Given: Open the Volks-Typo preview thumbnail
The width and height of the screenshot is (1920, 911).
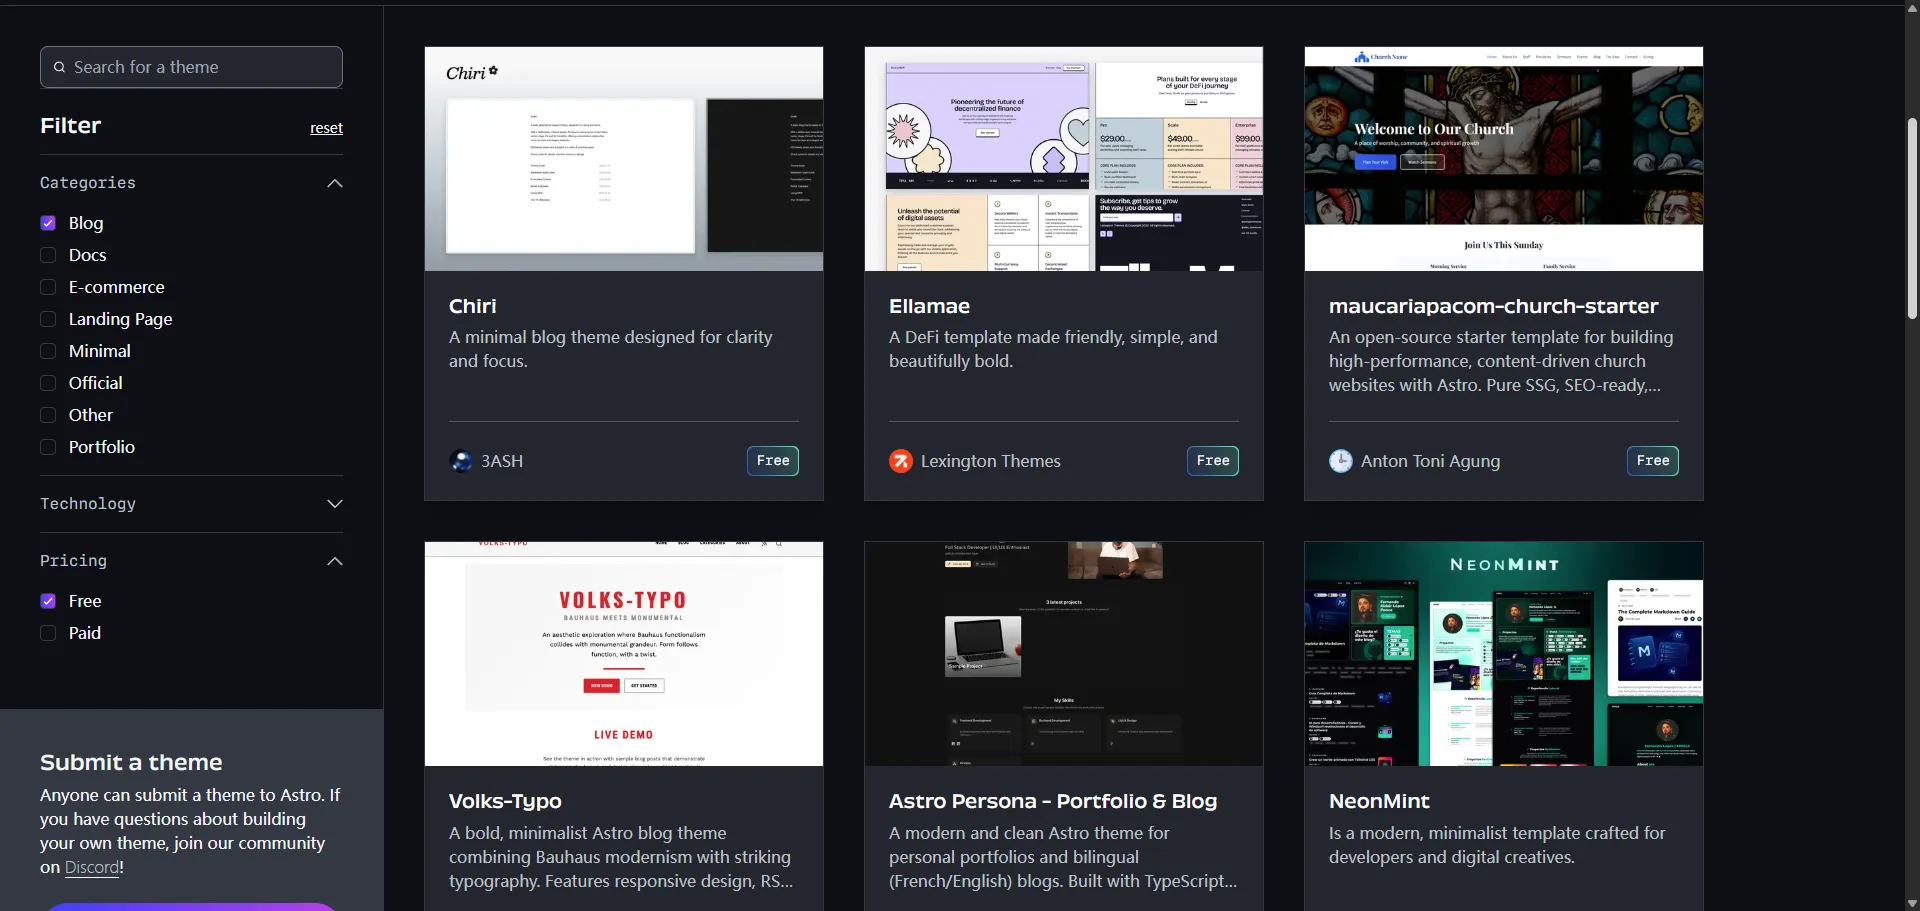Looking at the screenshot, I should 623,654.
